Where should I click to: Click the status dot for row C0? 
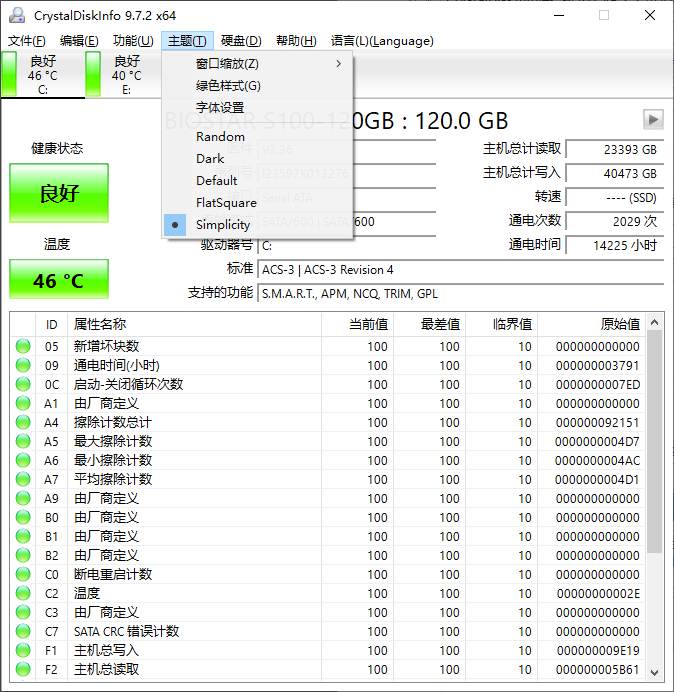tap(23, 574)
